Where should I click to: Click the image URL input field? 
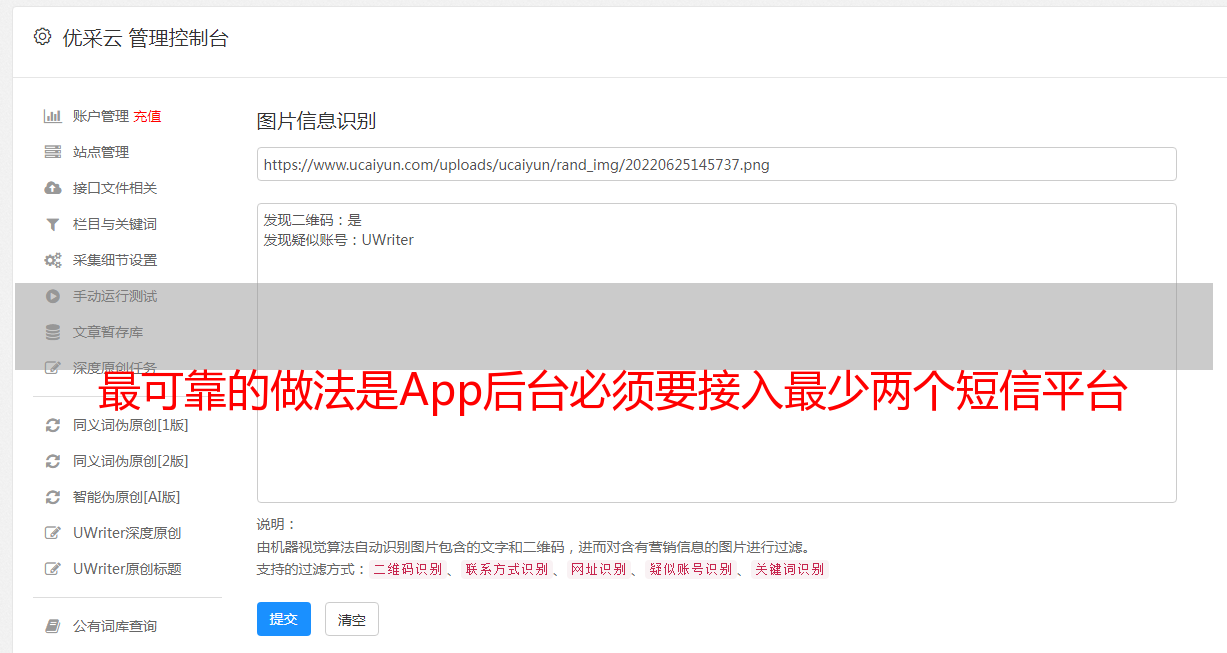[716, 164]
